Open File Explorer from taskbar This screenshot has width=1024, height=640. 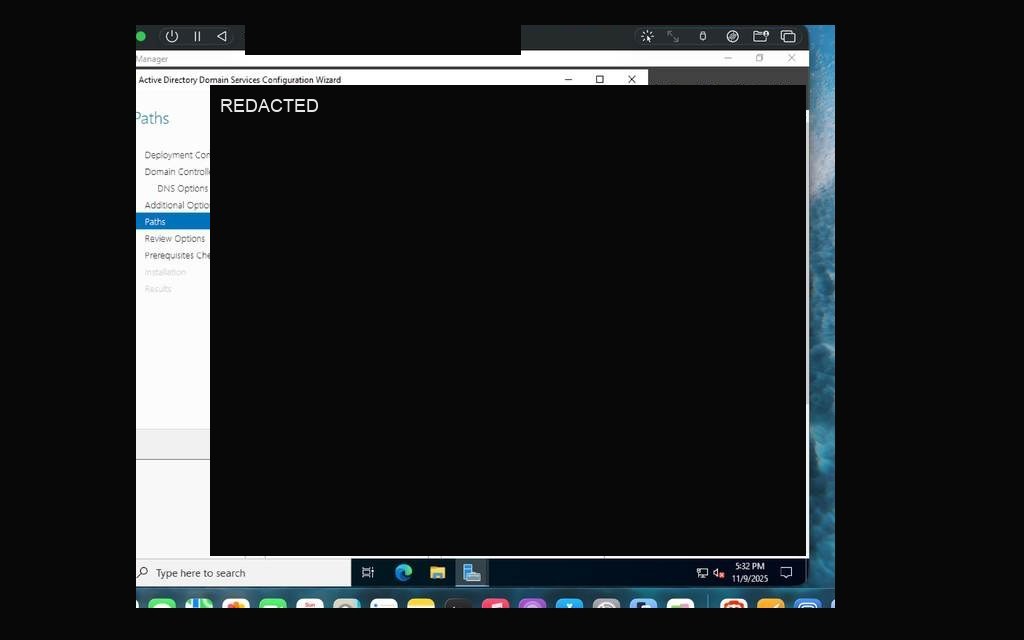pyautogui.click(x=438, y=573)
